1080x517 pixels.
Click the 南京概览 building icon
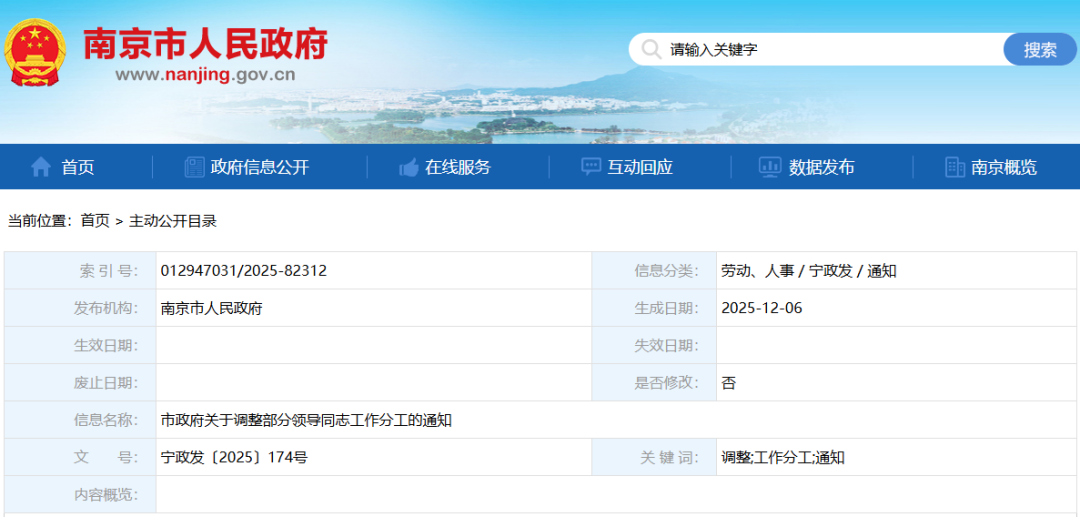point(955,167)
